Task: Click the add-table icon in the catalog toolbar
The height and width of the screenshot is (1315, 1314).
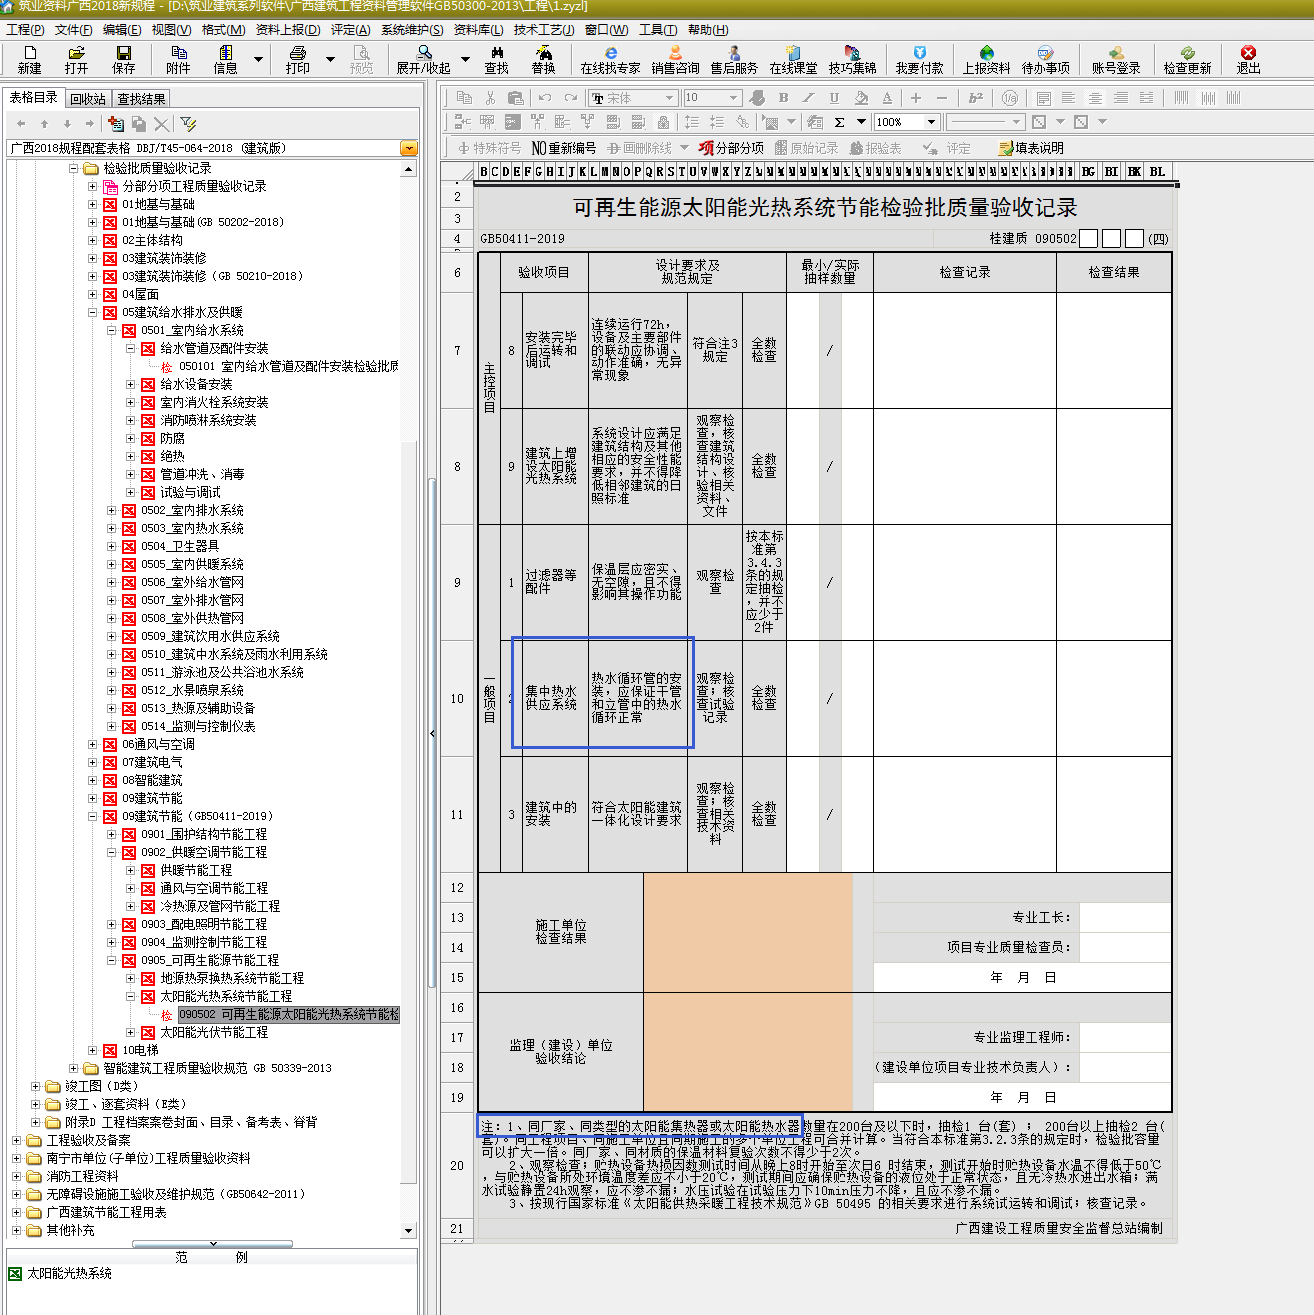Action: pyautogui.click(x=116, y=124)
